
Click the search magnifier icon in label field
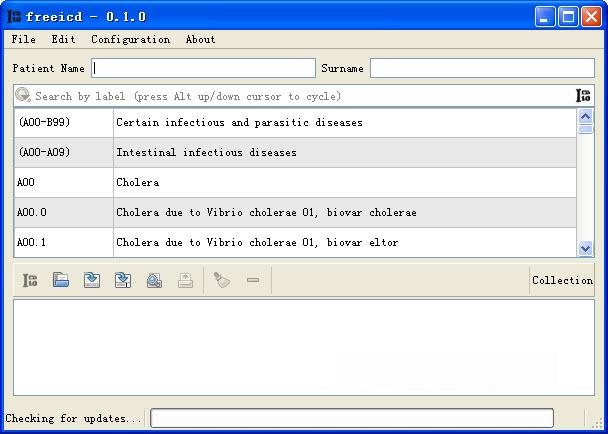23,95
